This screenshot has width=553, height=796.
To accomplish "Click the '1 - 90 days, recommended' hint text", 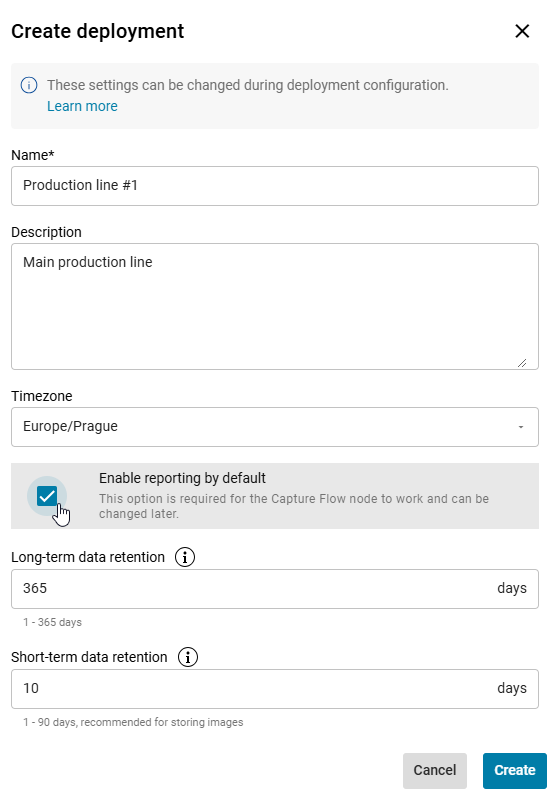I will (133, 722).
